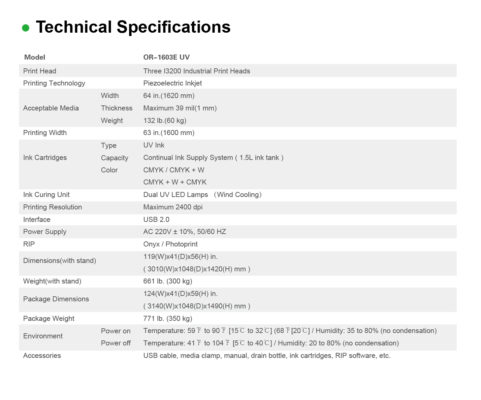
Task: Click the Three I3200 Industrial Print Heads text
Action: [197, 71]
